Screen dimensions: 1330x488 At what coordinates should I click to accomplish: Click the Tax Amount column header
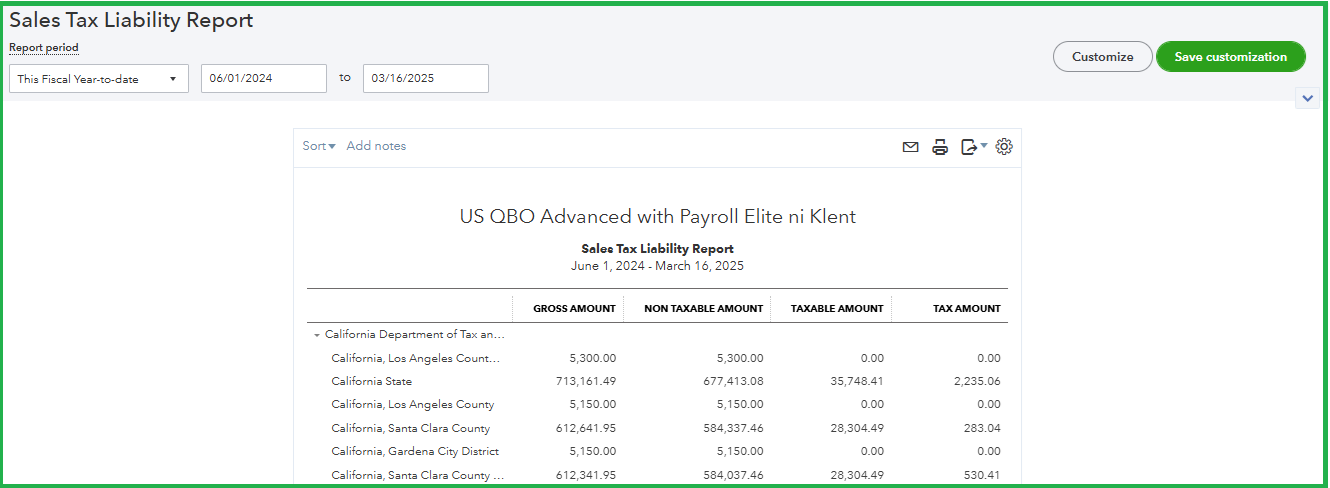(966, 309)
